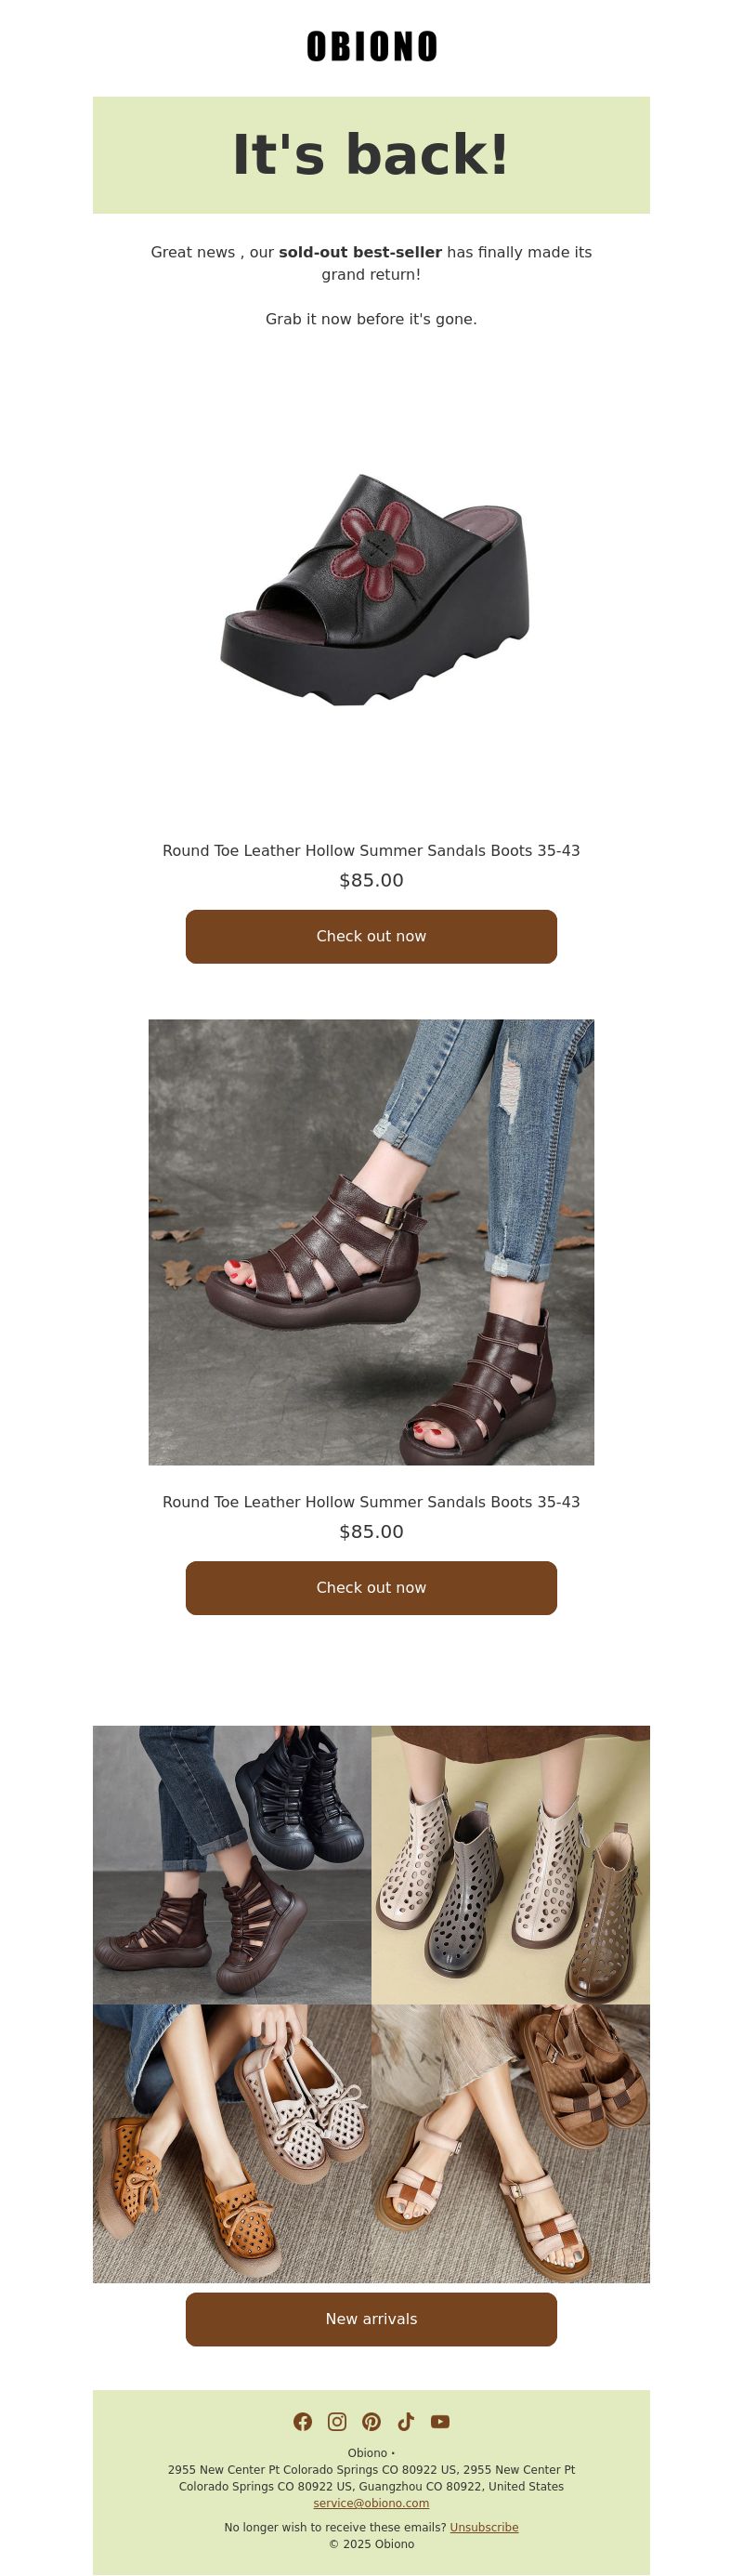The image size is (743, 2576).
Task: Click the first product title text
Action: pos(371,850)
